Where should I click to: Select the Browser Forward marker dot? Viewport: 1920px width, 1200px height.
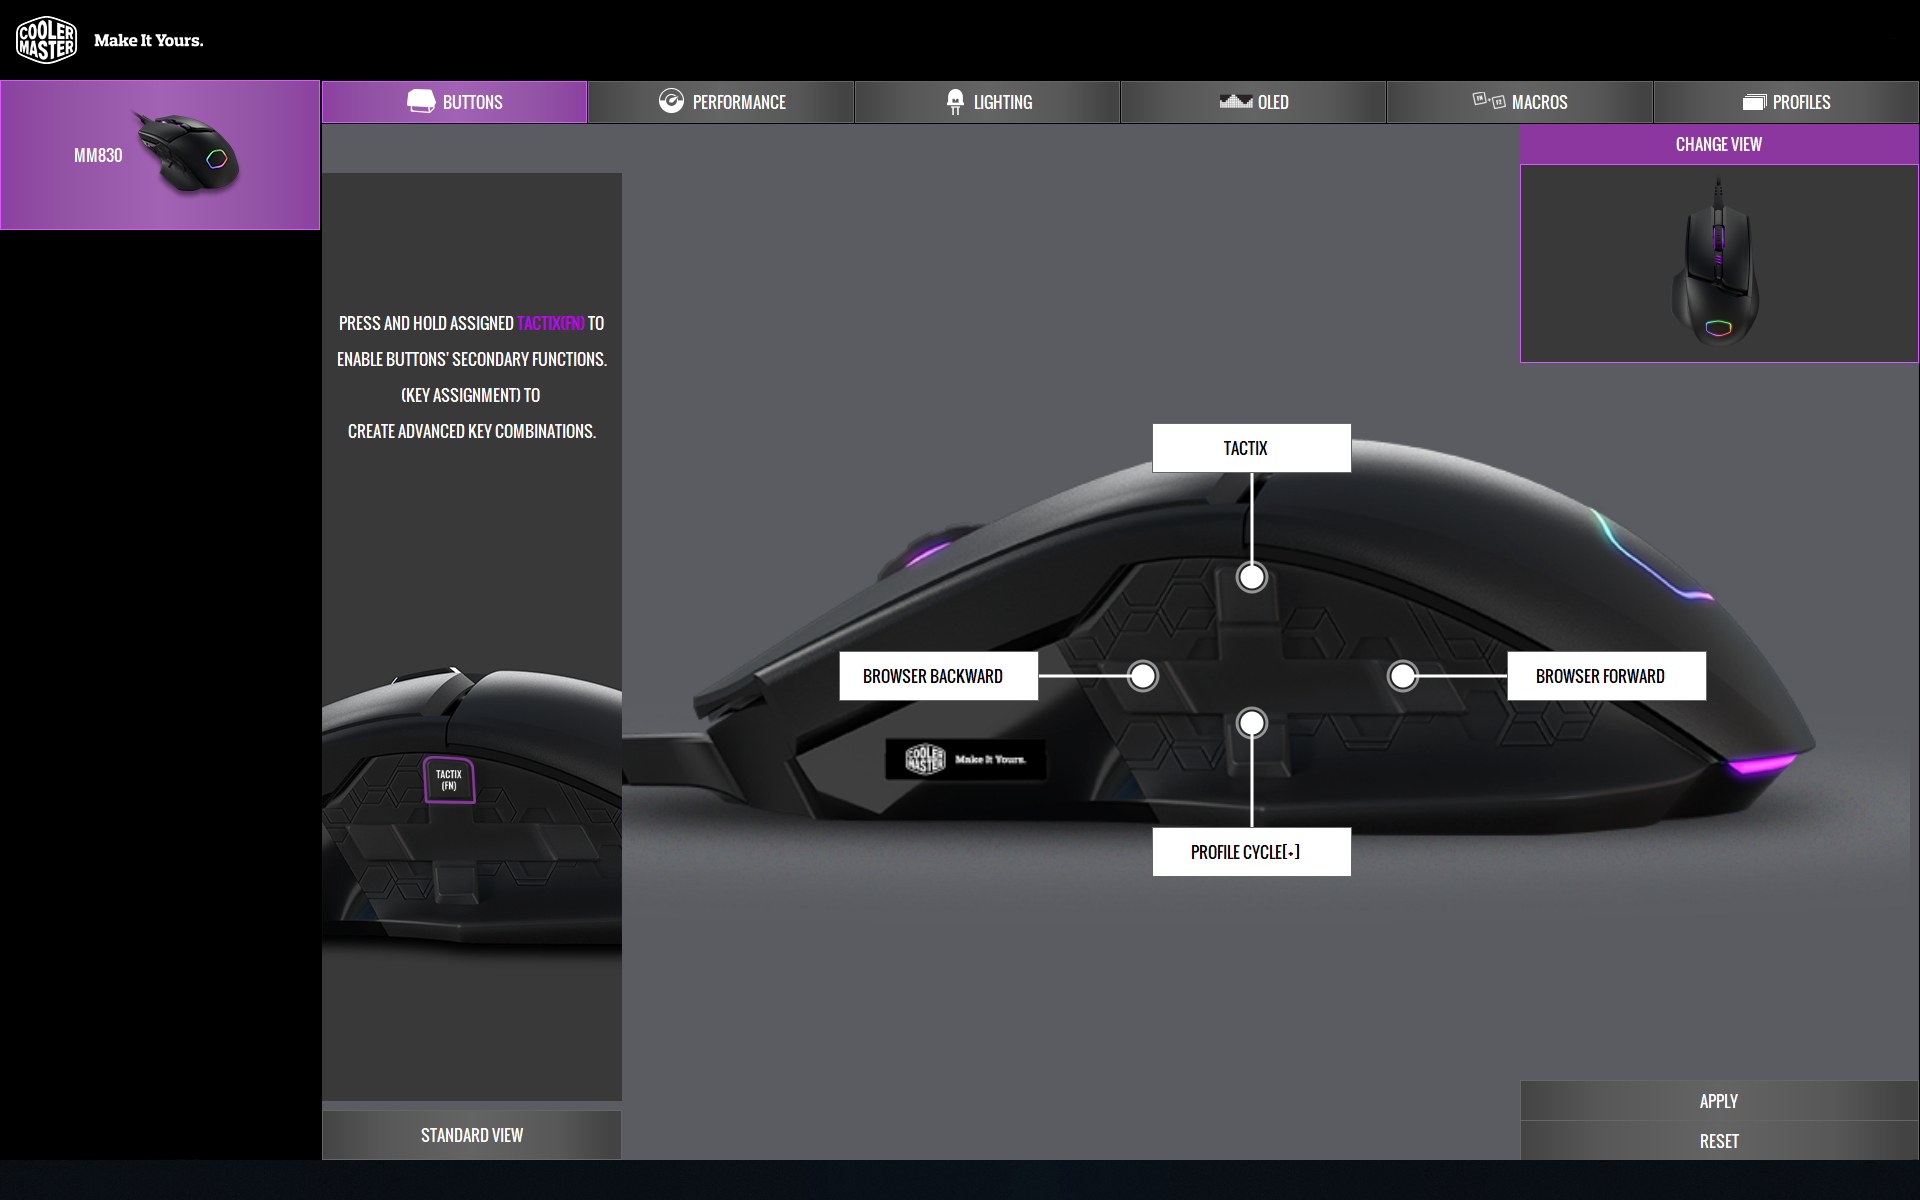click(x=1402, y=676)
